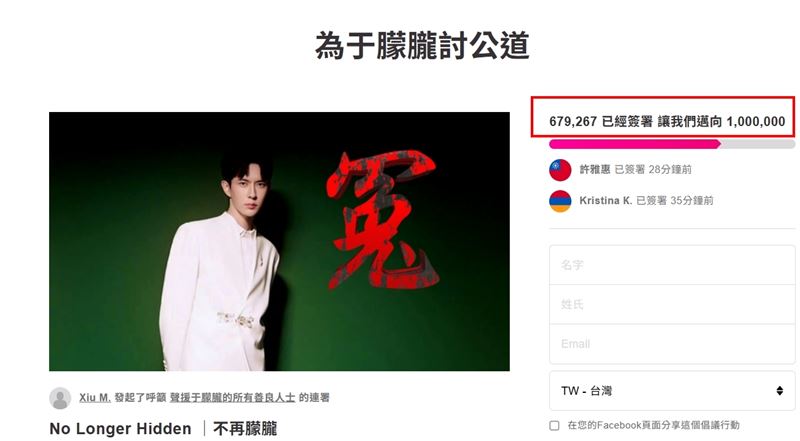Click in the Email input field
The height and width of the screenshot is (441, 800).
click(672, 344)
